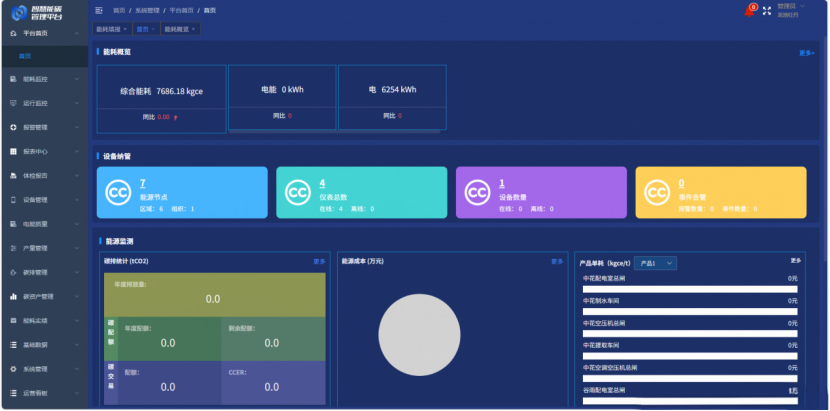Click the icon on the 事件告警 yellow card

click(656, 192)
